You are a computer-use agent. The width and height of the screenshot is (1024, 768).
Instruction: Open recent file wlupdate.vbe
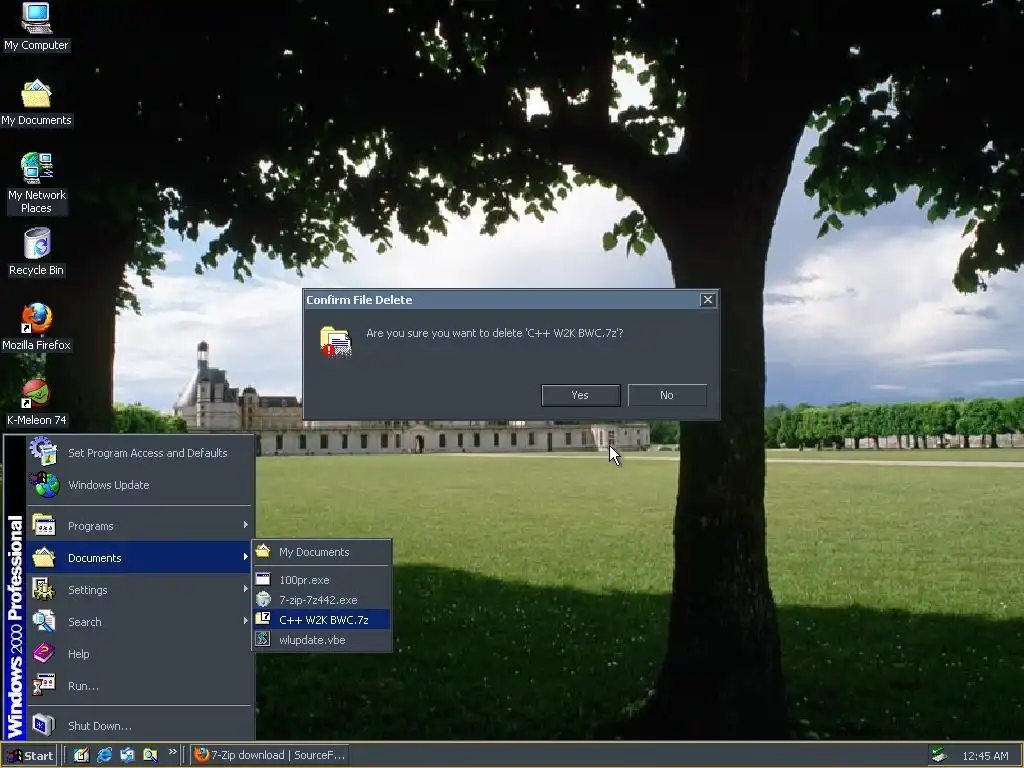[x=322, y=640]
